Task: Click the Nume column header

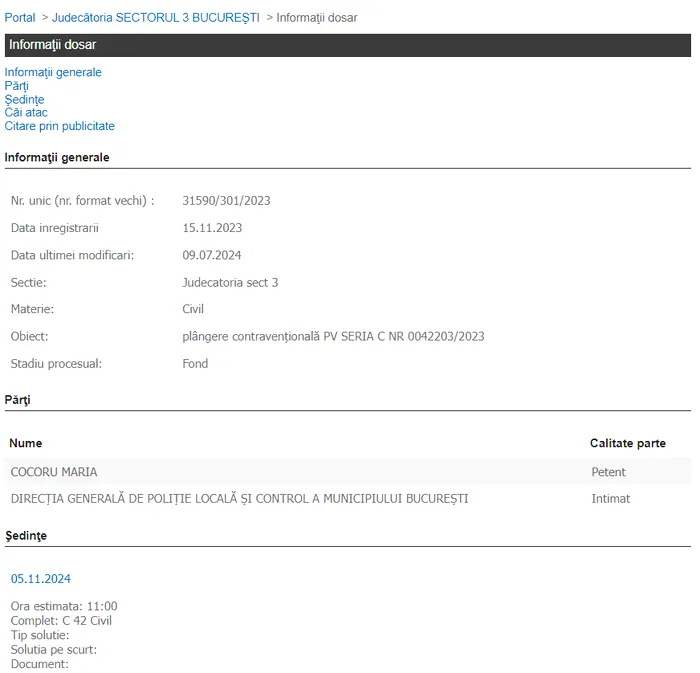Action: (26, 443)
